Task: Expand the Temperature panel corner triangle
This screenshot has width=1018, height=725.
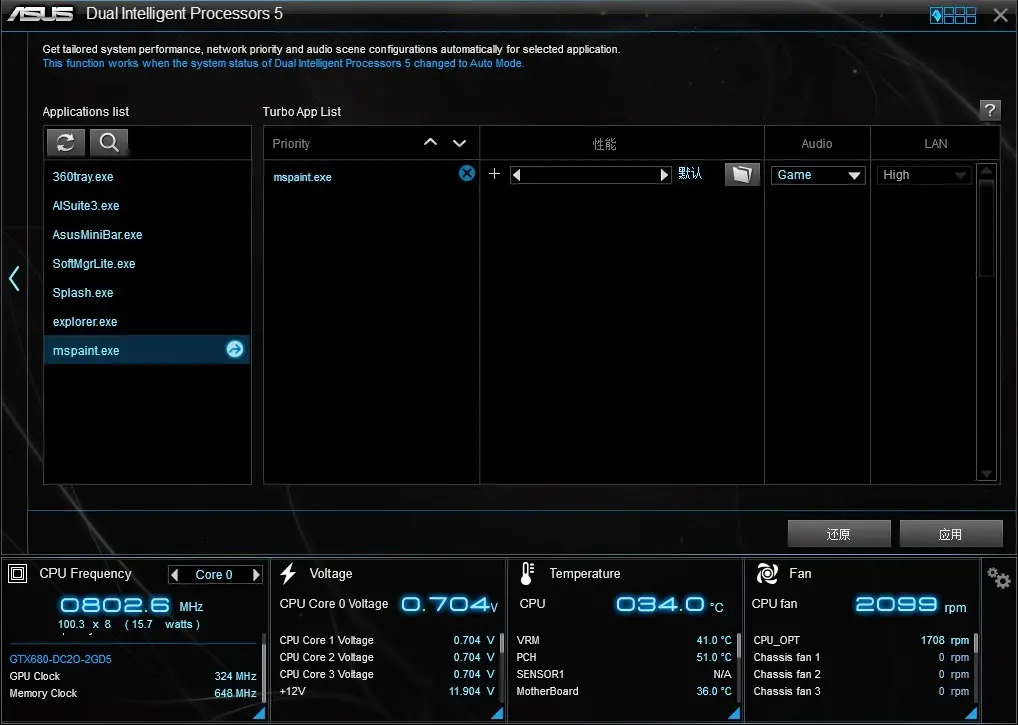Action: [x=734, y=713]
